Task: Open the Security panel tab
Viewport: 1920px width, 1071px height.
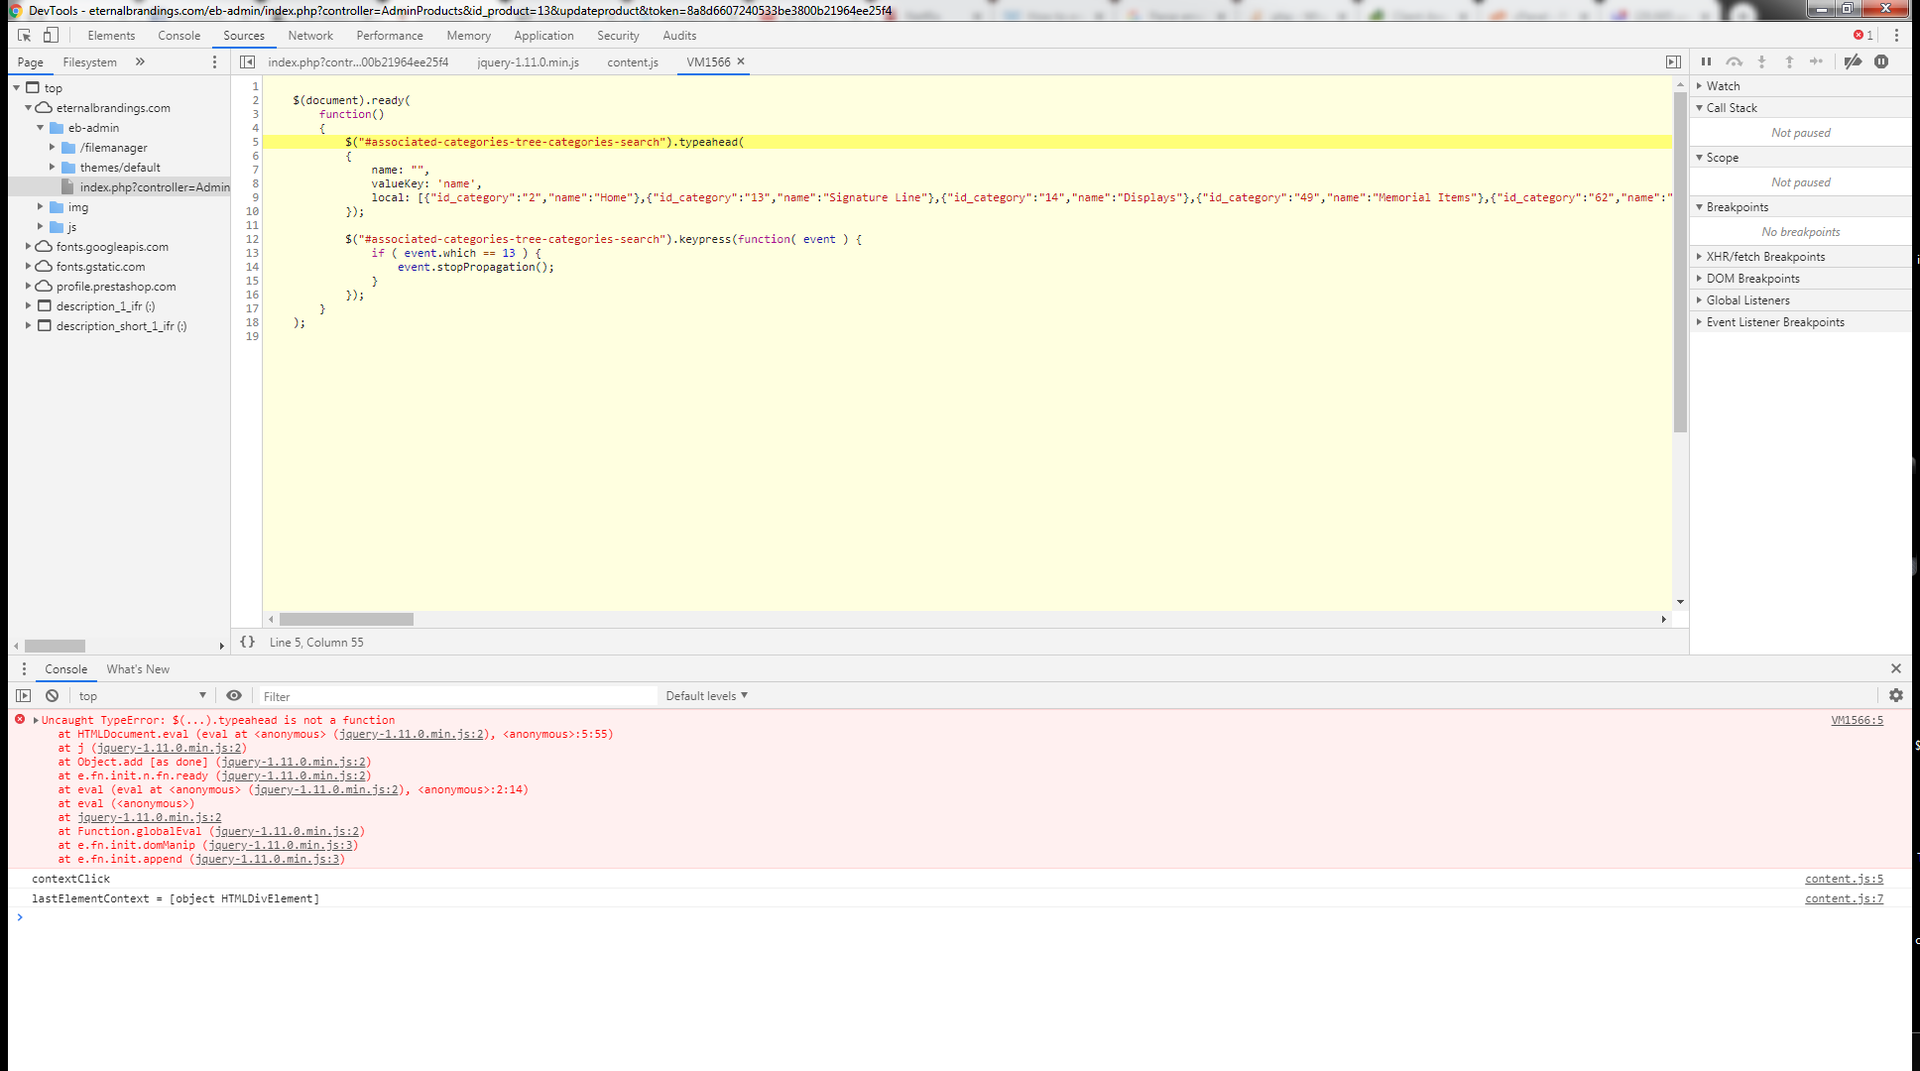Action: (x=618, y=35)
